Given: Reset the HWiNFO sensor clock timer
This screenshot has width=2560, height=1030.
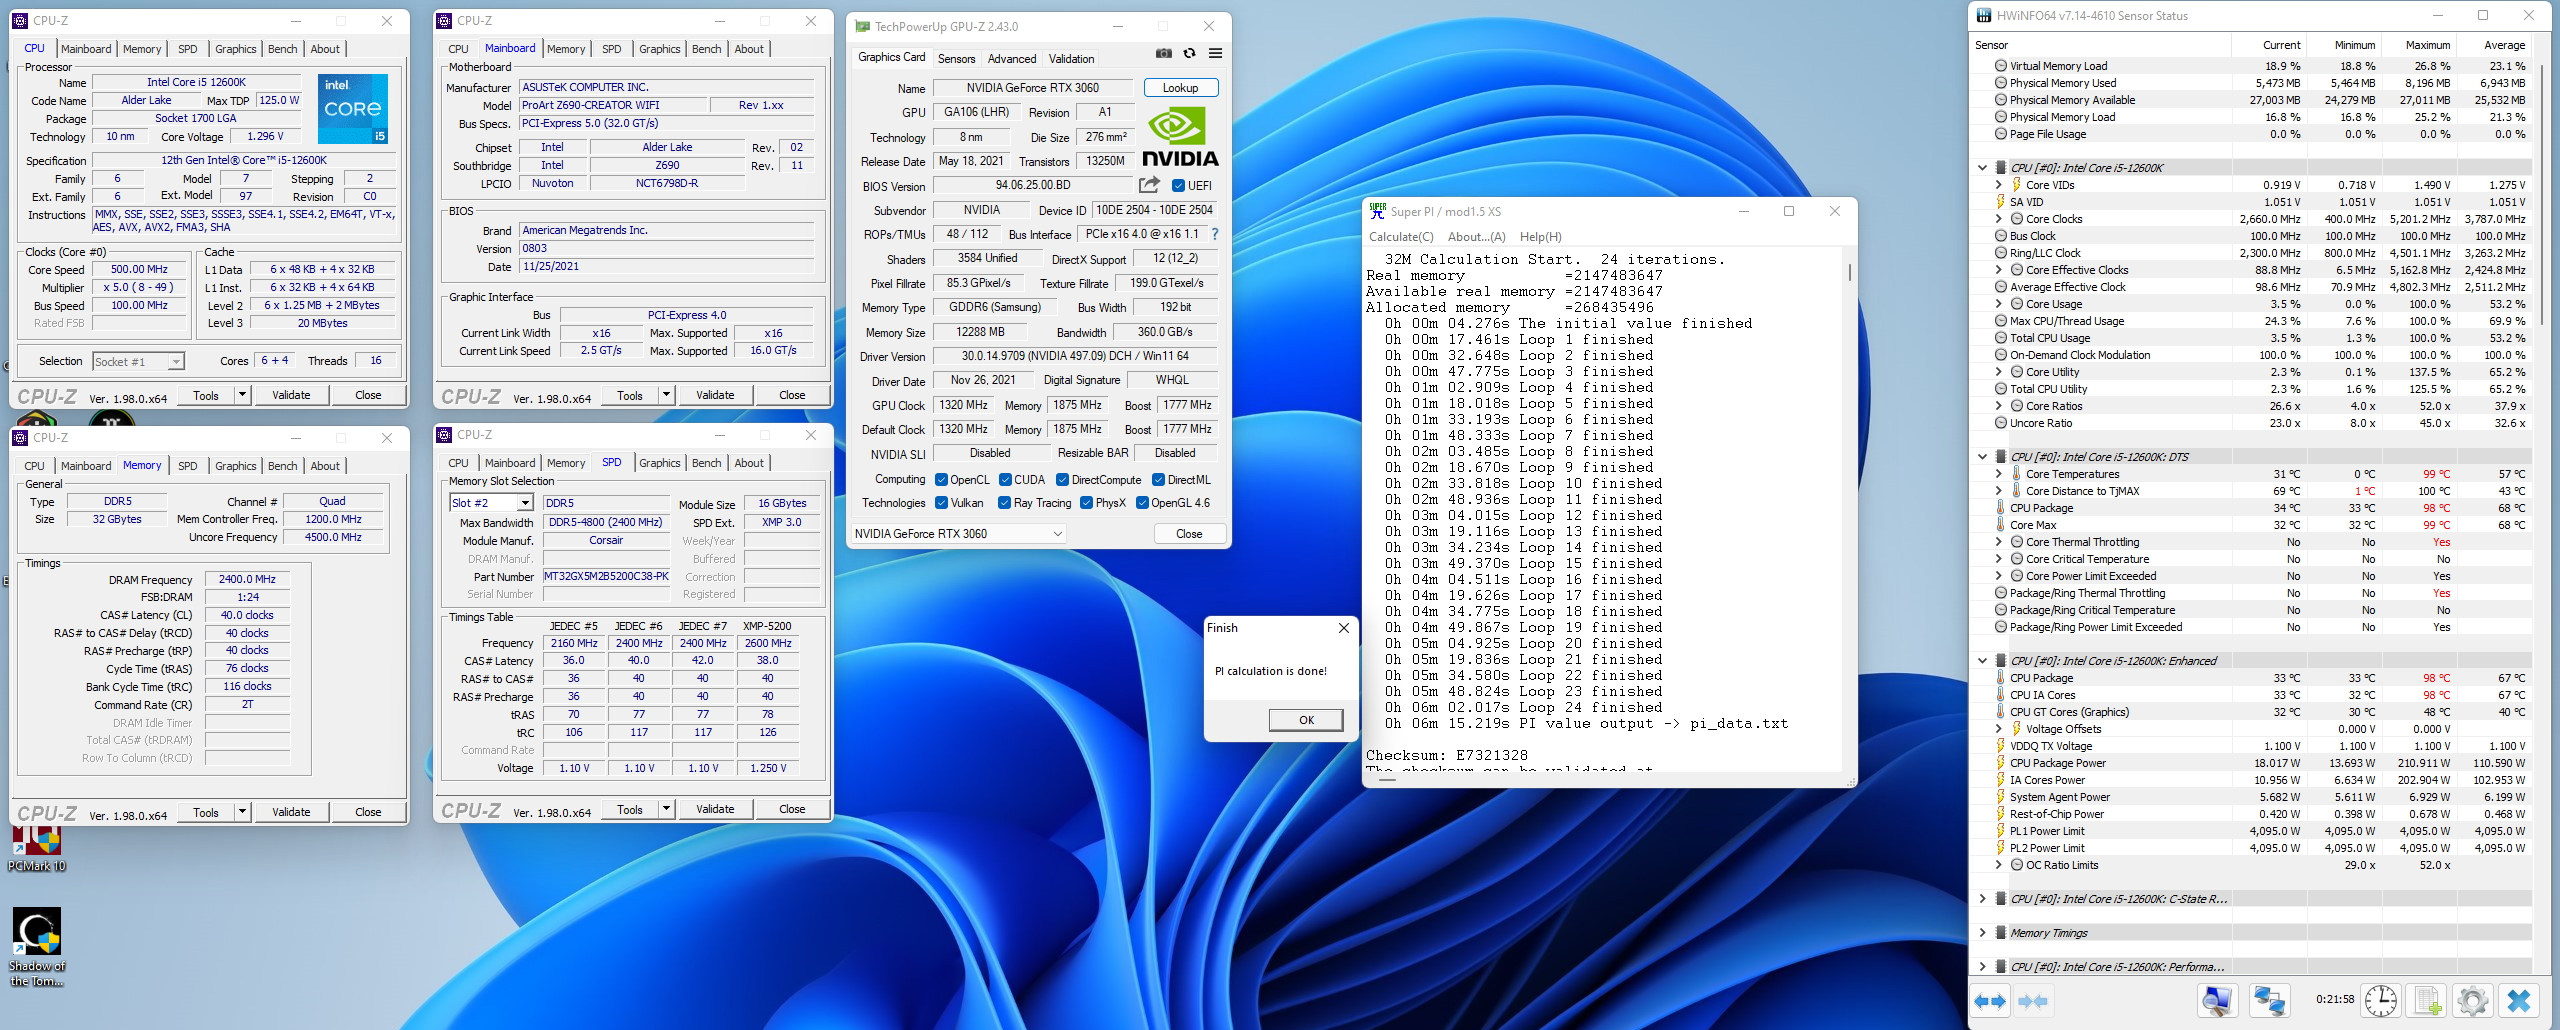Looking at the screenshot, I should 2381,1000.
